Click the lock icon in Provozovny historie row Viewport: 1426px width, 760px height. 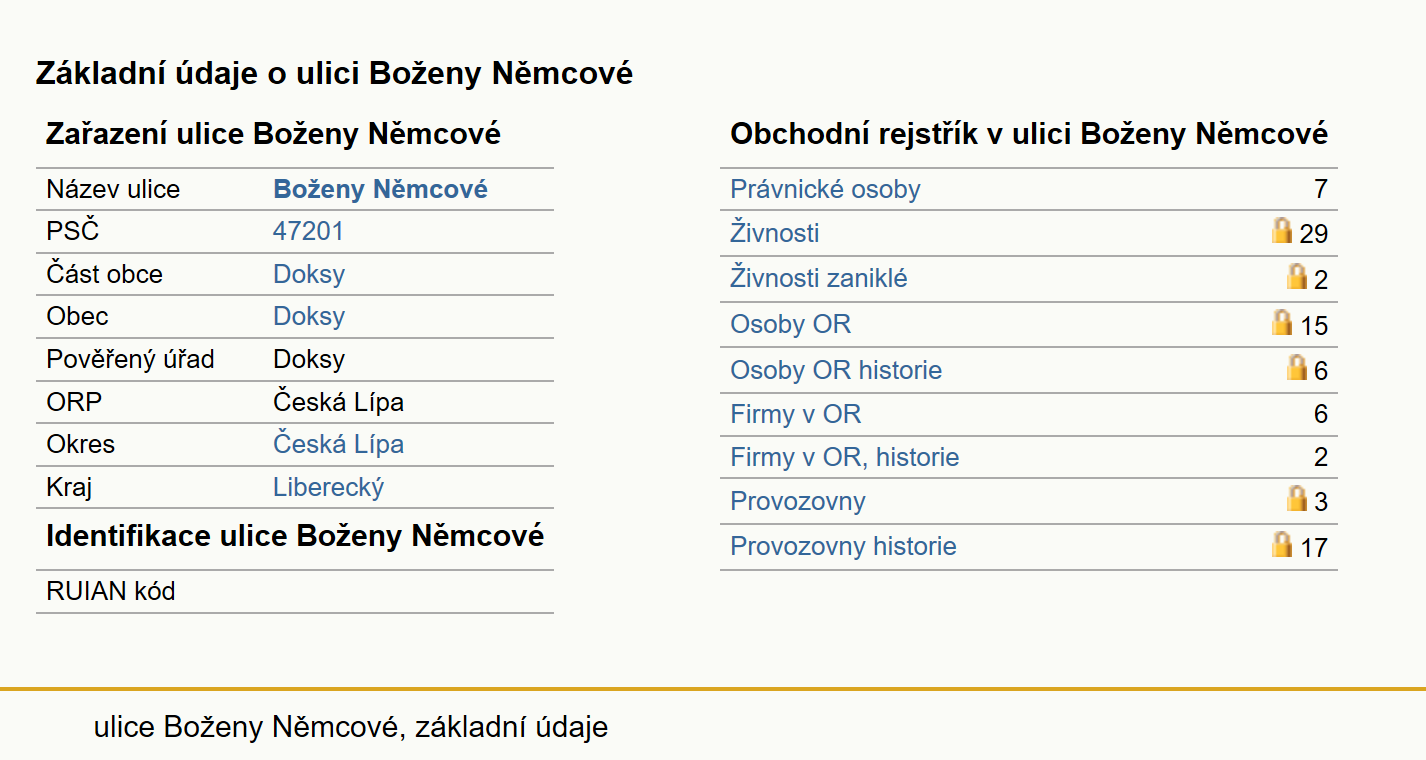1282,545
